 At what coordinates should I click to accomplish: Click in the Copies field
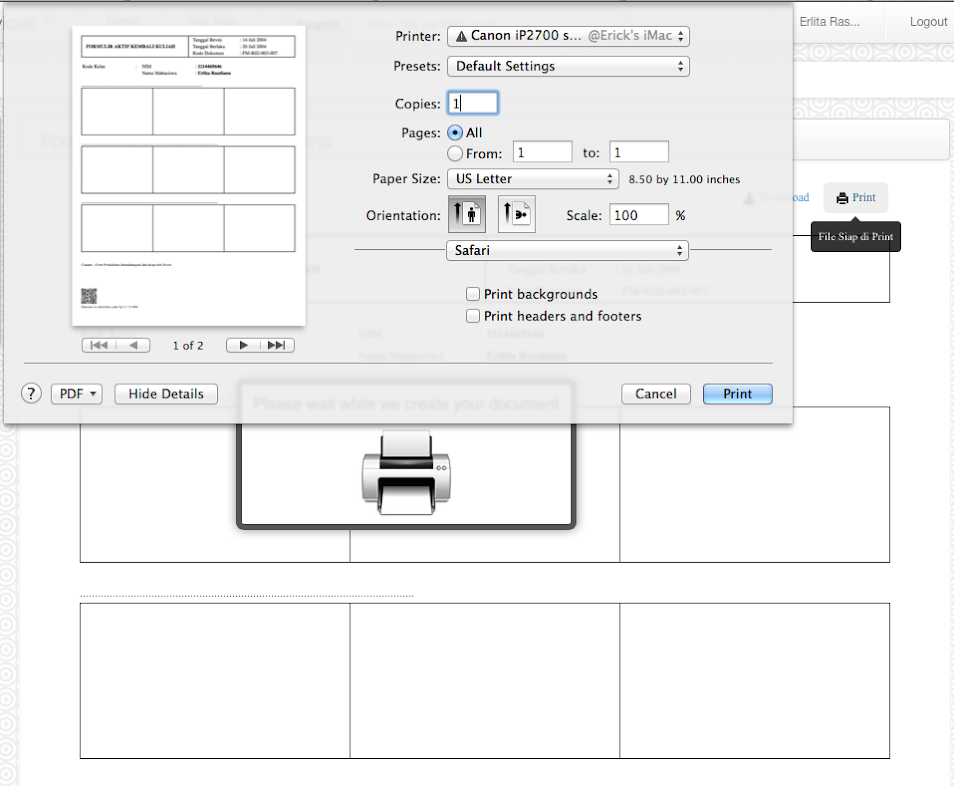(473, 103)
